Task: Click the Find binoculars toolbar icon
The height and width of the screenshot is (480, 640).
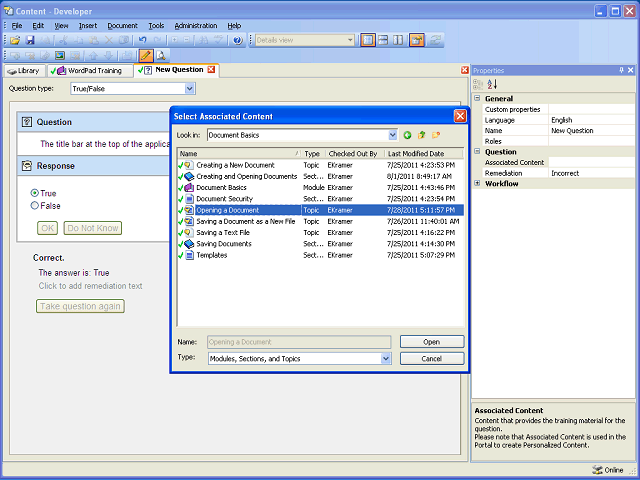Action: pyautogui.click(x=204, y=40)
